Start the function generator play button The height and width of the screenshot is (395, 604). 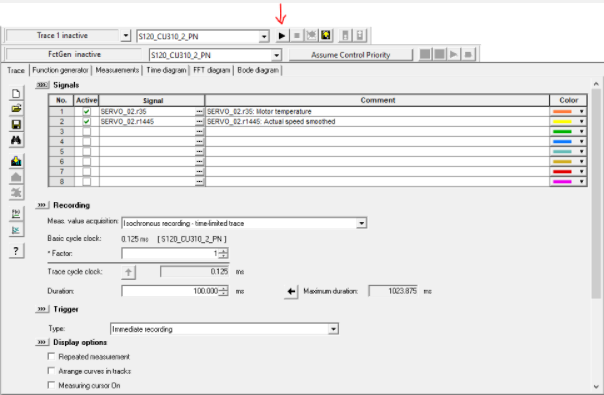click(x=454, y=54)
